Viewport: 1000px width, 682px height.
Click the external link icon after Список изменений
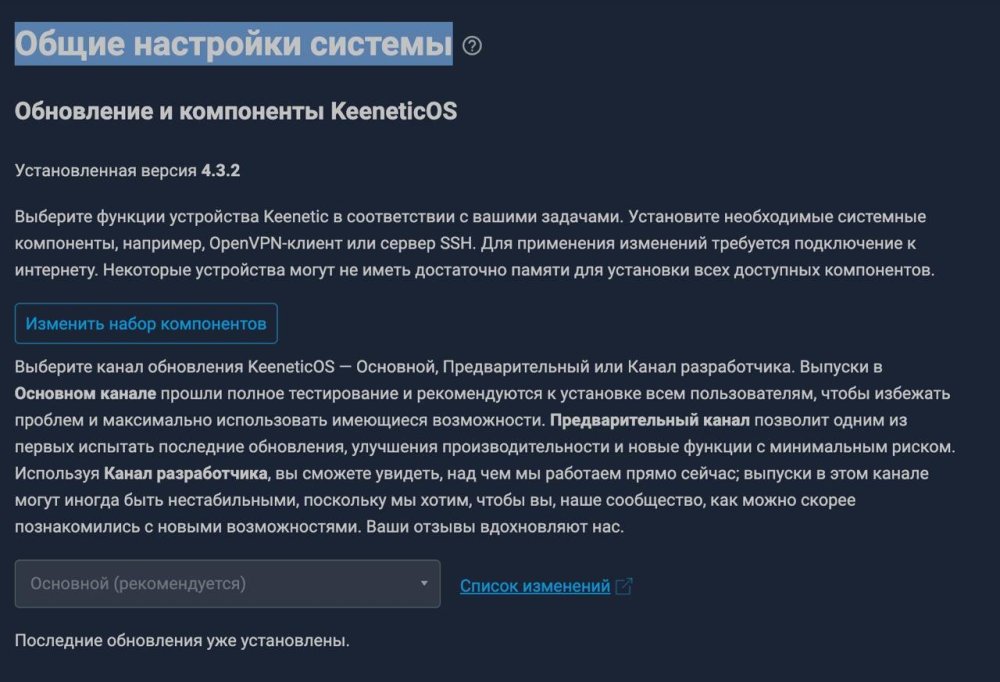pos(624,586)
